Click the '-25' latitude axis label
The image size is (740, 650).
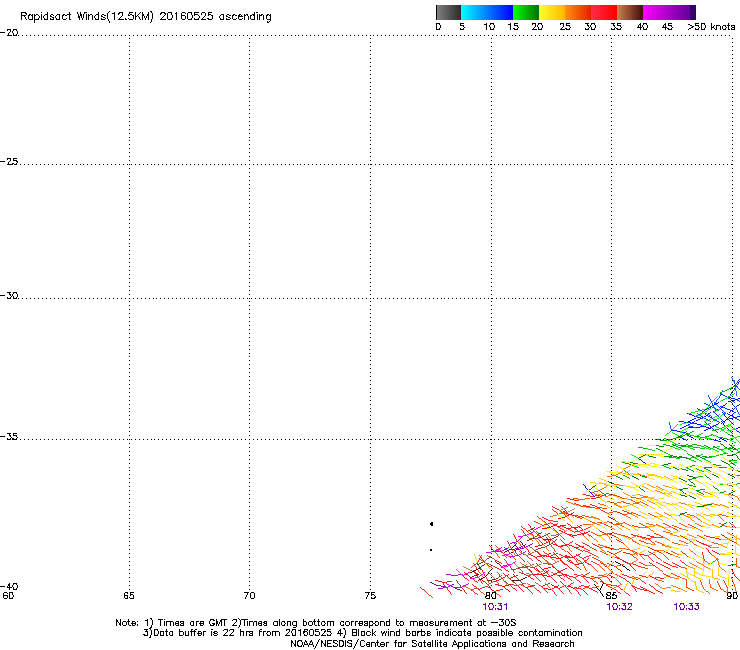pyautogui.click(x=9, y=162)
